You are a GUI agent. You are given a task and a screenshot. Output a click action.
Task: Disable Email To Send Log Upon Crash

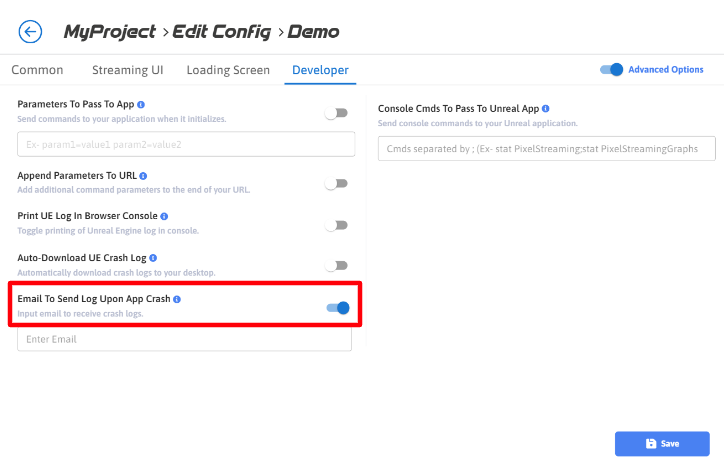(x=338, y=308)
